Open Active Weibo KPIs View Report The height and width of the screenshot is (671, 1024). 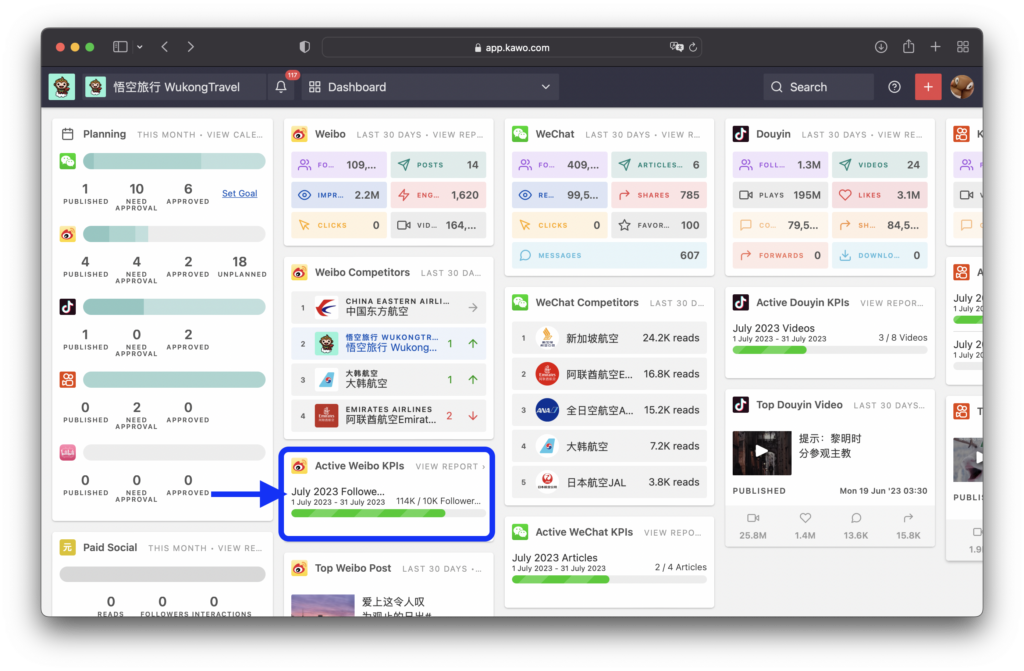pyautogui.click(x=450, y=466)
